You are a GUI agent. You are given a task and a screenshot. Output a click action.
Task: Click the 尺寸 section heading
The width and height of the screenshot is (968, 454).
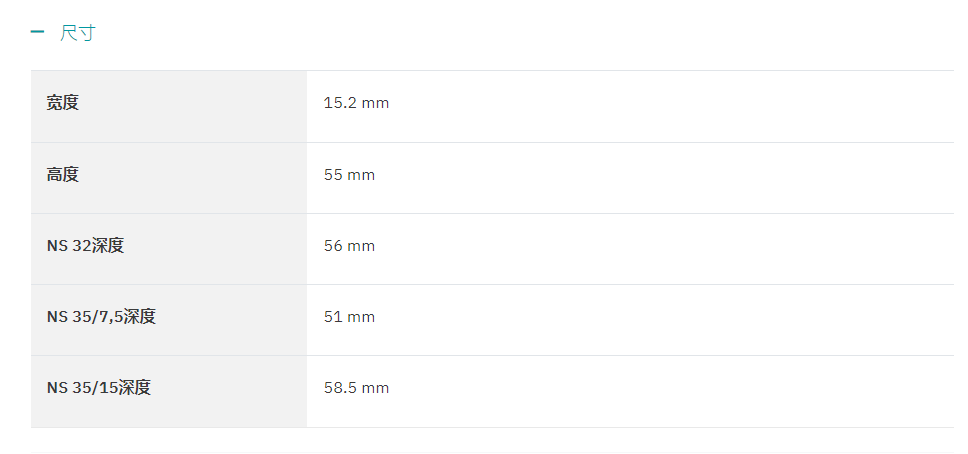coord(78,33)
